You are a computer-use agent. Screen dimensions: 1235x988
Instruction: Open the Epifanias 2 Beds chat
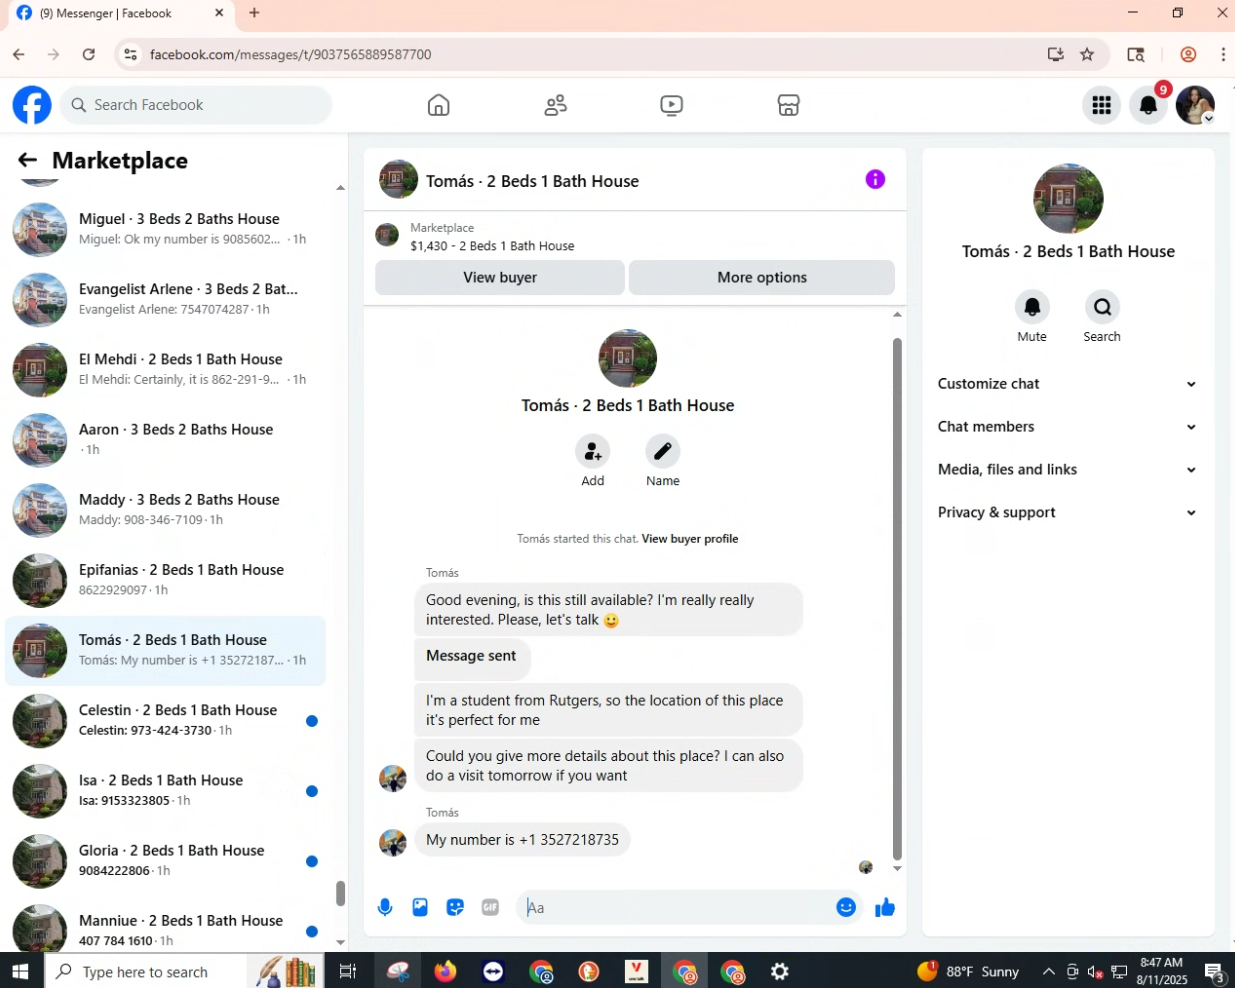tap(165, 579)
